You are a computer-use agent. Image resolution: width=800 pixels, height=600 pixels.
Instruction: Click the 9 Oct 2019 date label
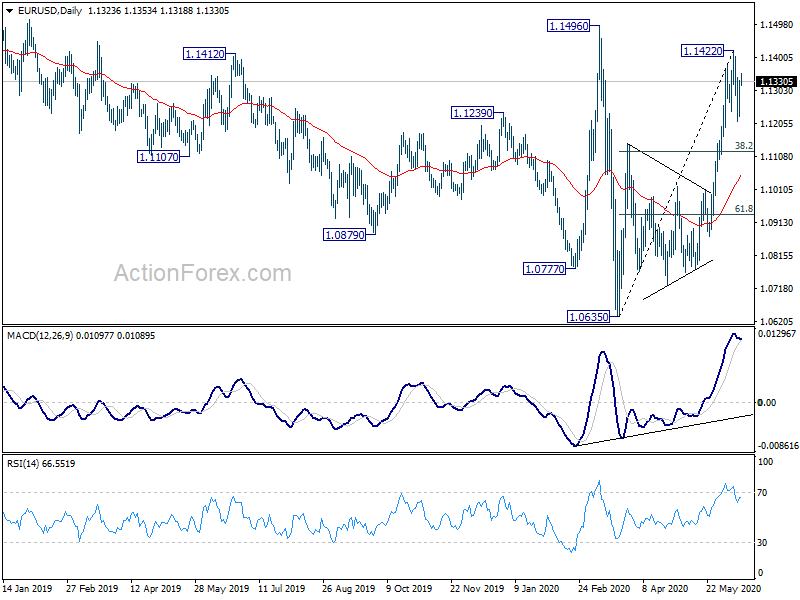pos(409,588)
